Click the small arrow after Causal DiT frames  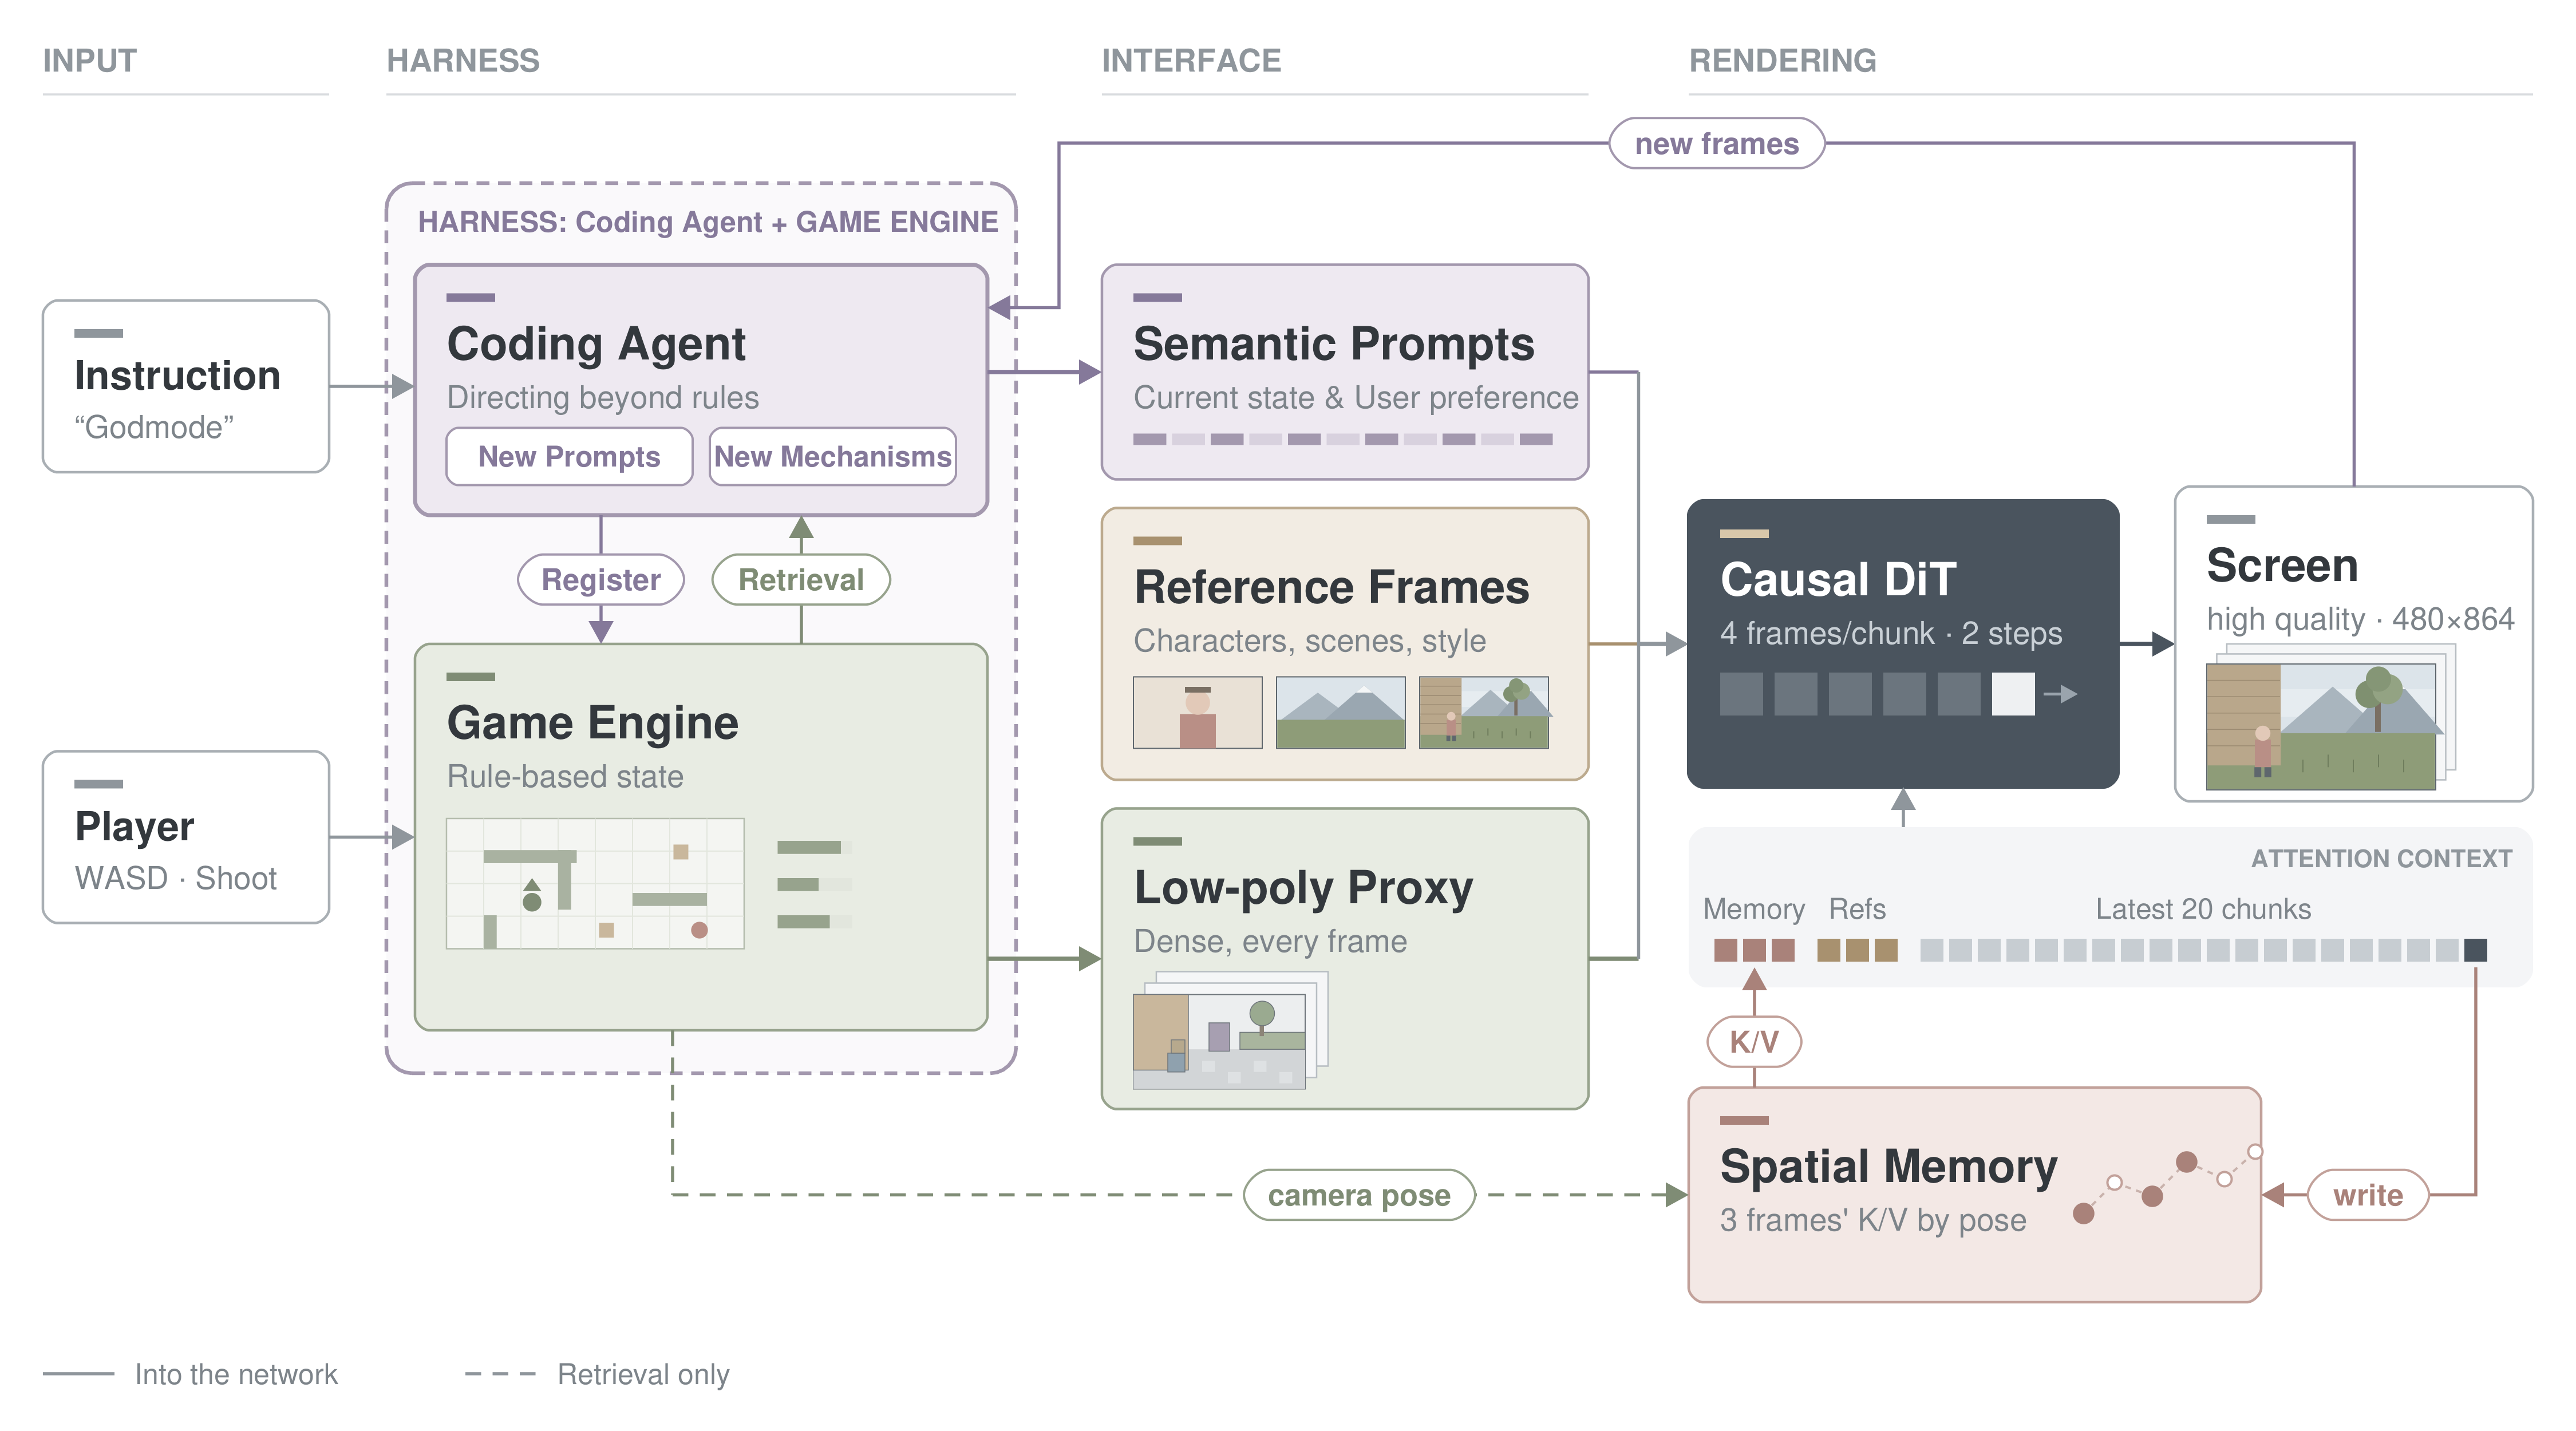point(2060,694)
